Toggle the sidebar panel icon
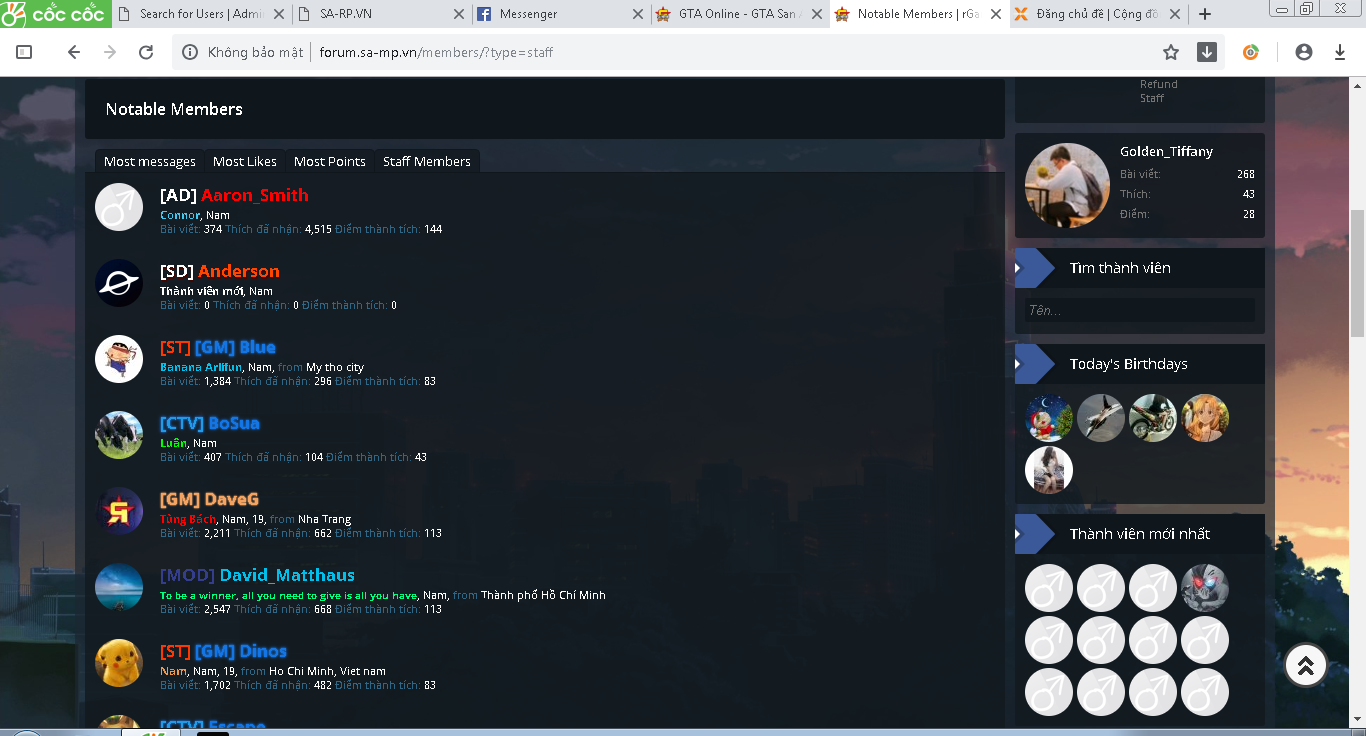Viewport: 1366px width, 736px height. [25, 52]
